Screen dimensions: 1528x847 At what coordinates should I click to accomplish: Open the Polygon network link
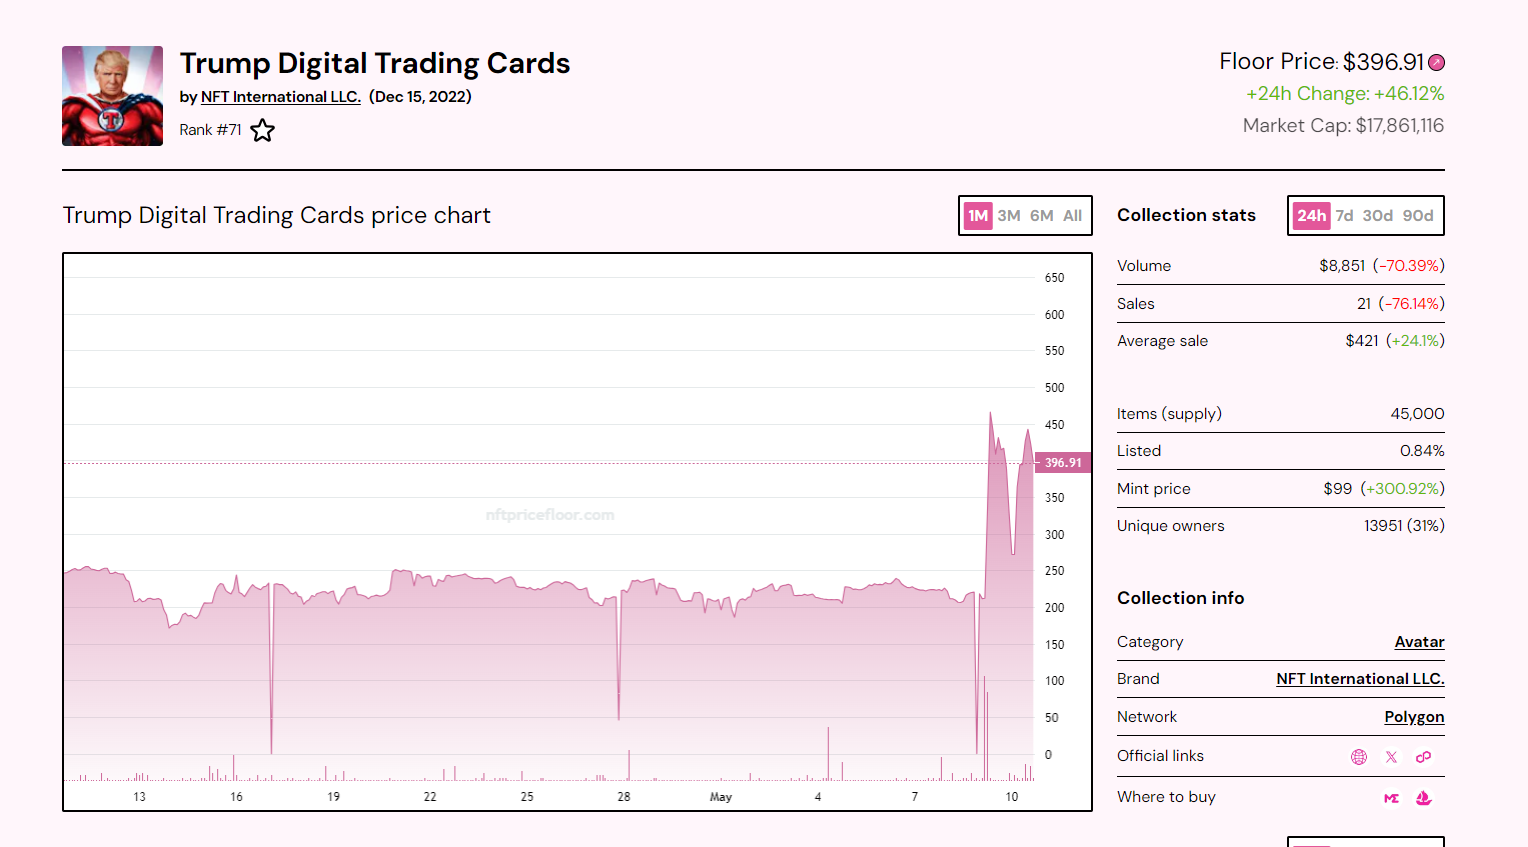(1414, 717)
